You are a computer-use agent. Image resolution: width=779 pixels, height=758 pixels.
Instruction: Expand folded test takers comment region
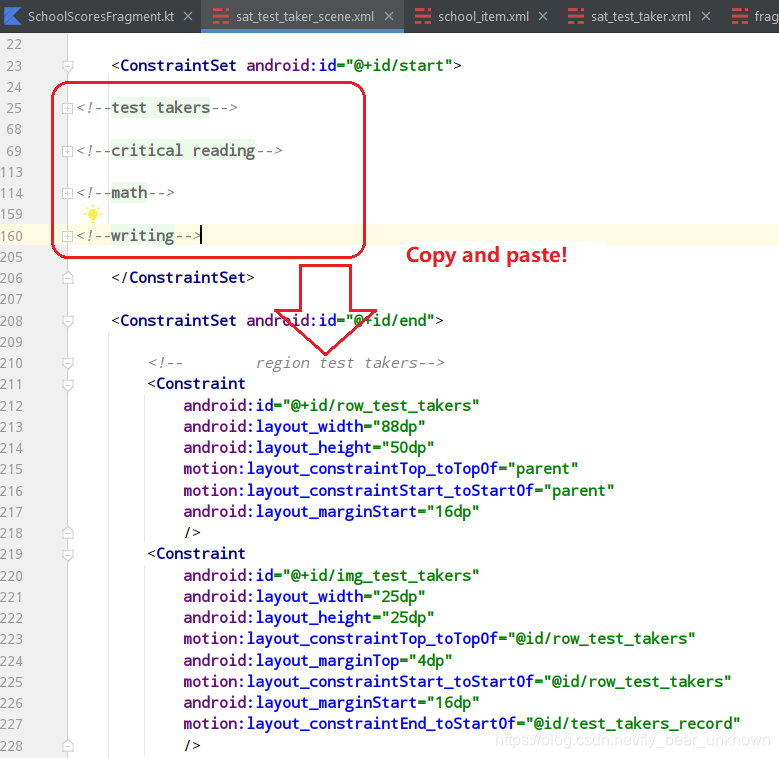67,108
